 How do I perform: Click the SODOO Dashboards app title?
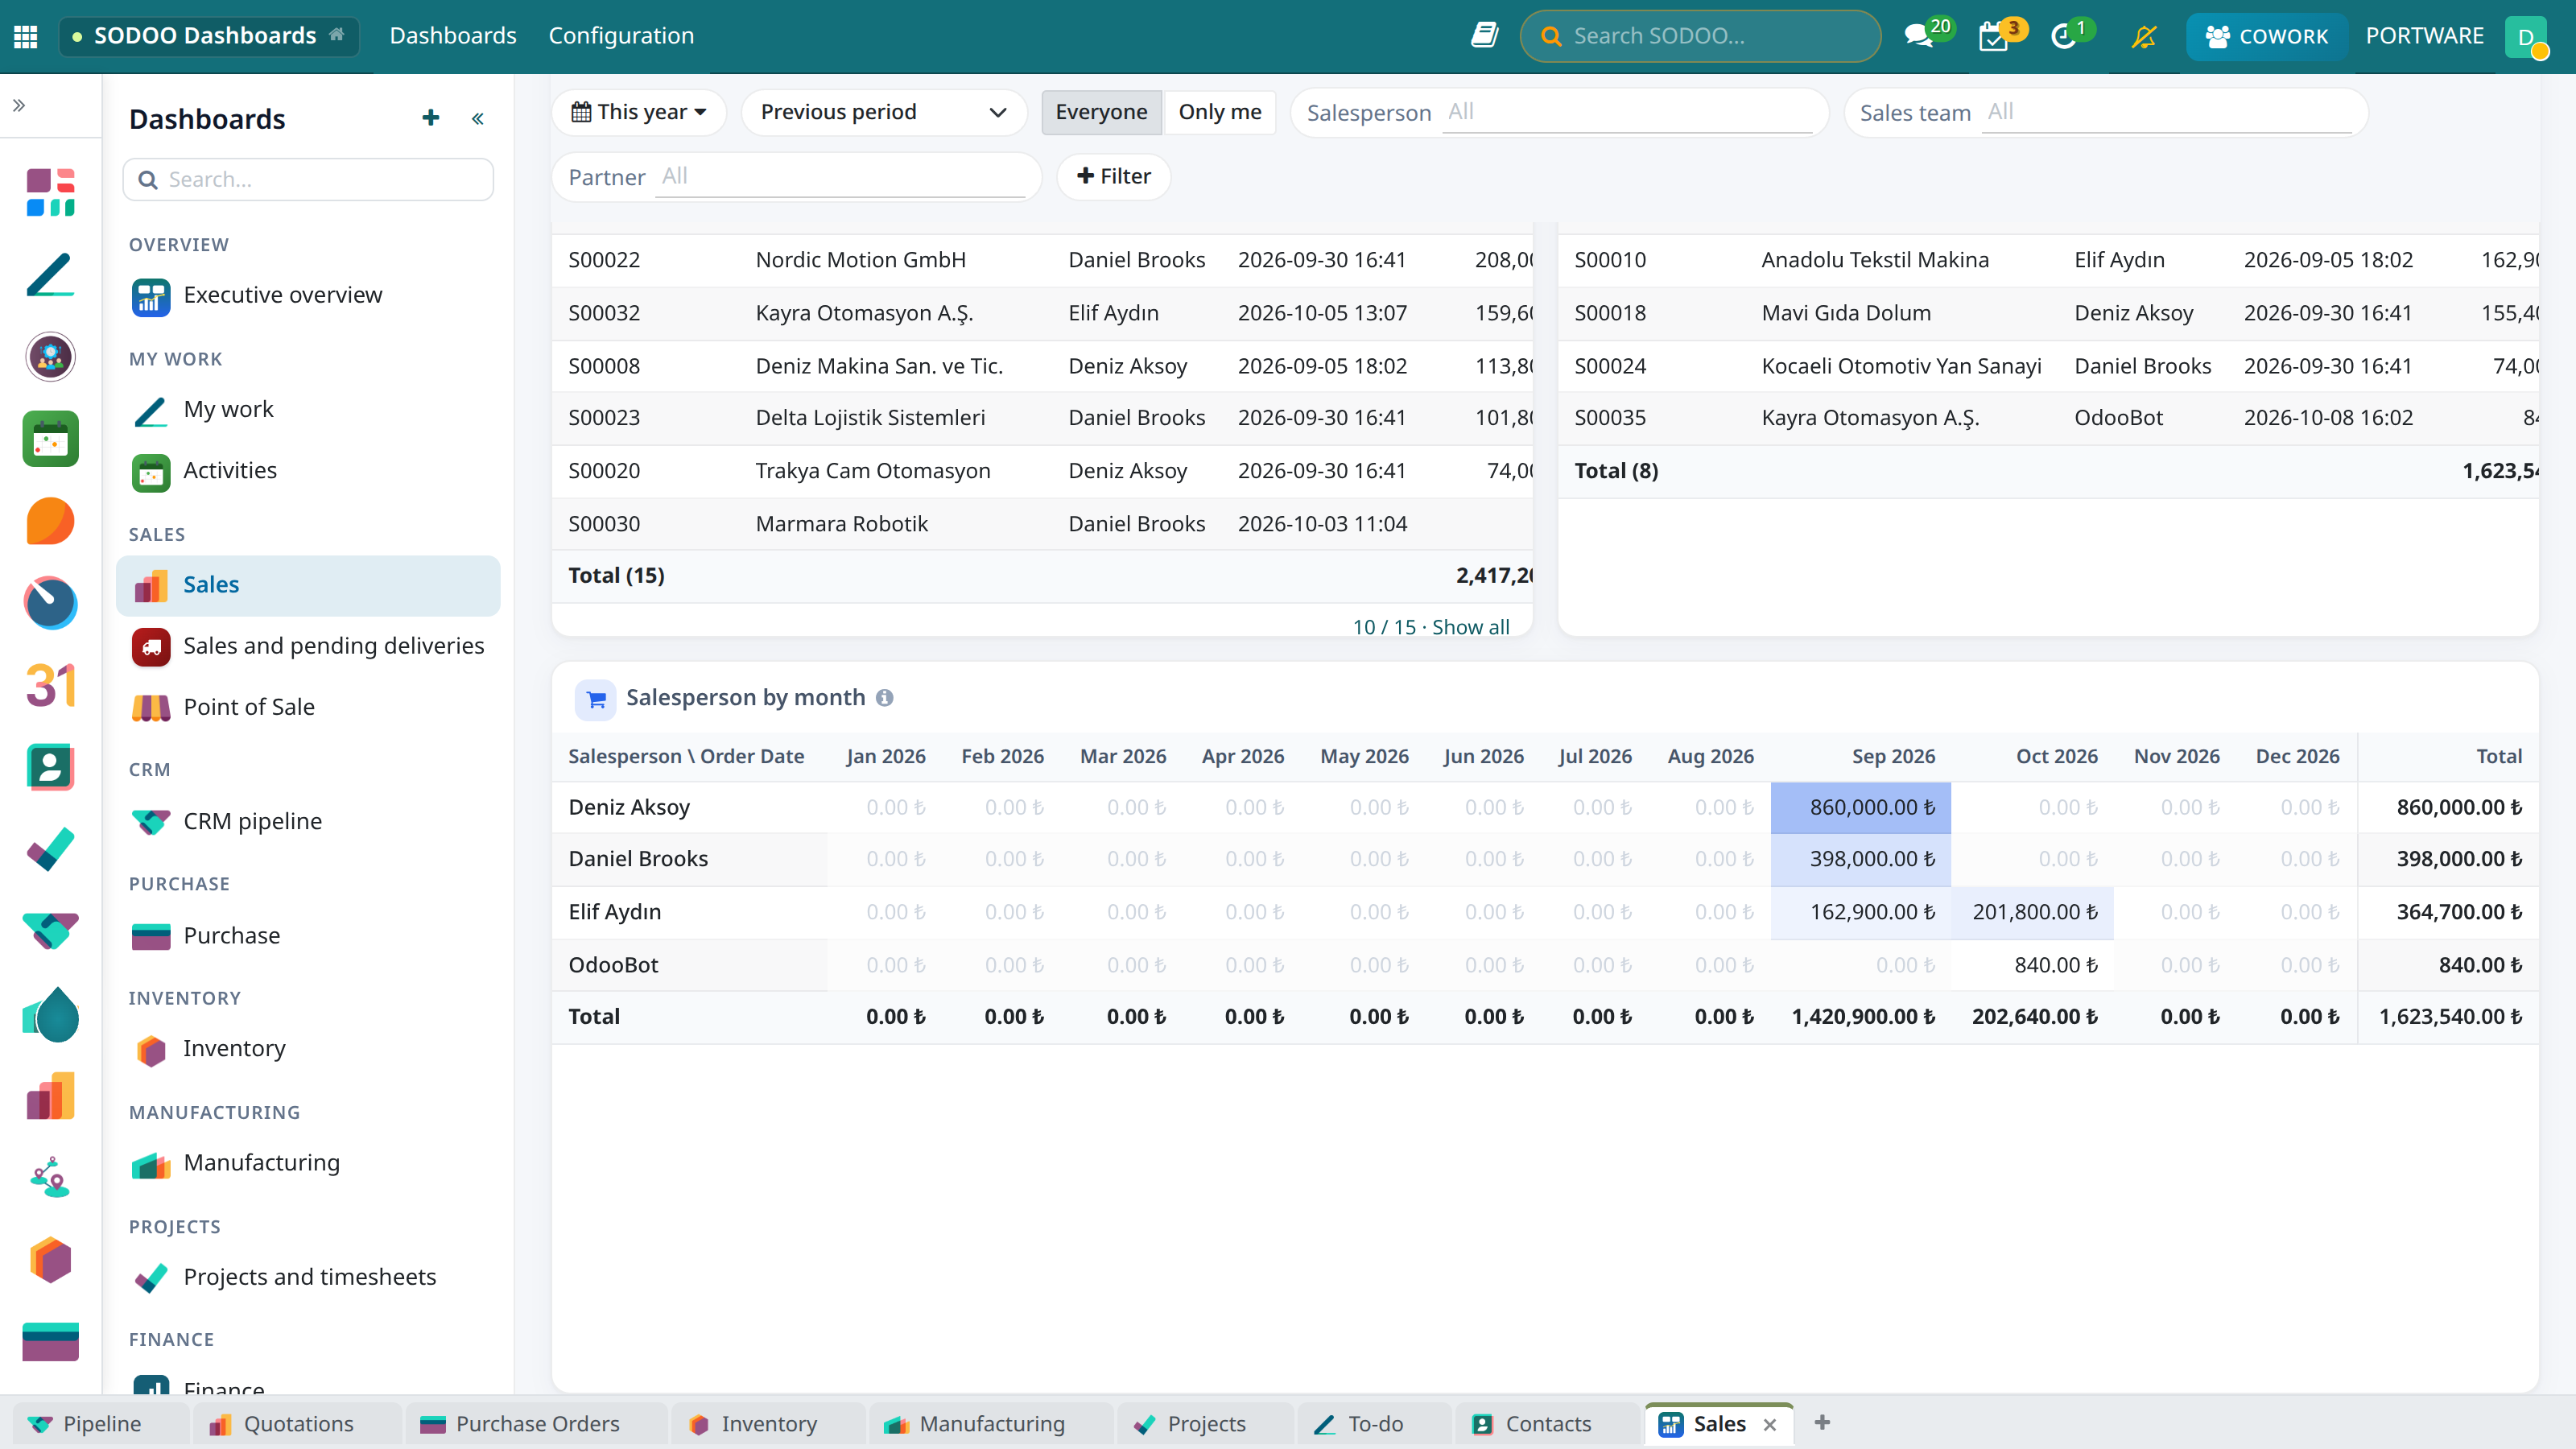tap(205, 36)
